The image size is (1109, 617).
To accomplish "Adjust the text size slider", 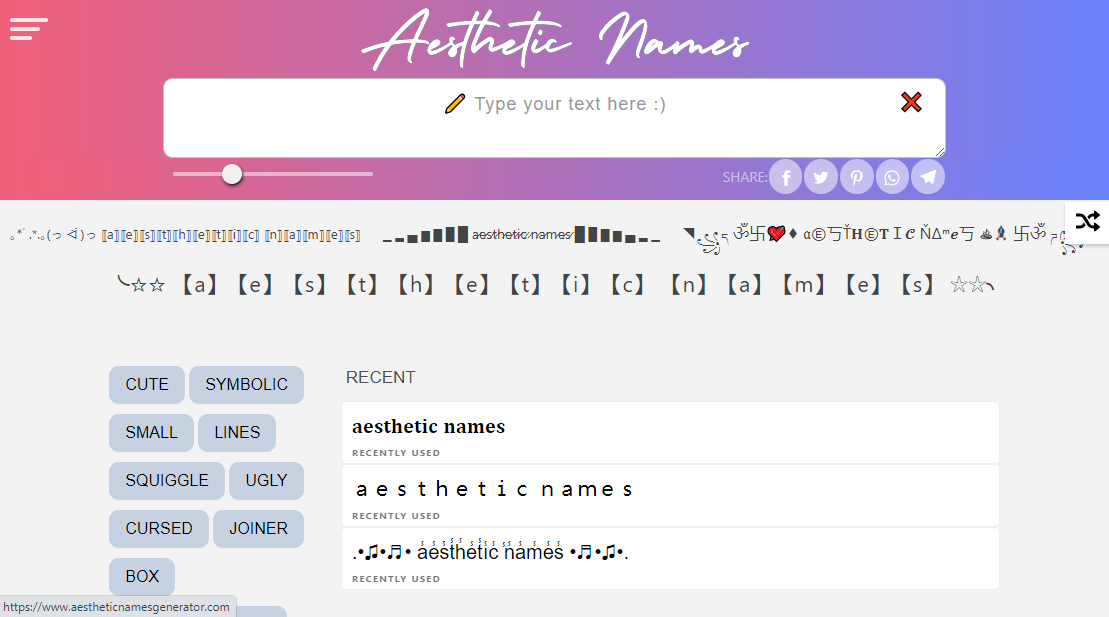I will click(x=232, y=173).
